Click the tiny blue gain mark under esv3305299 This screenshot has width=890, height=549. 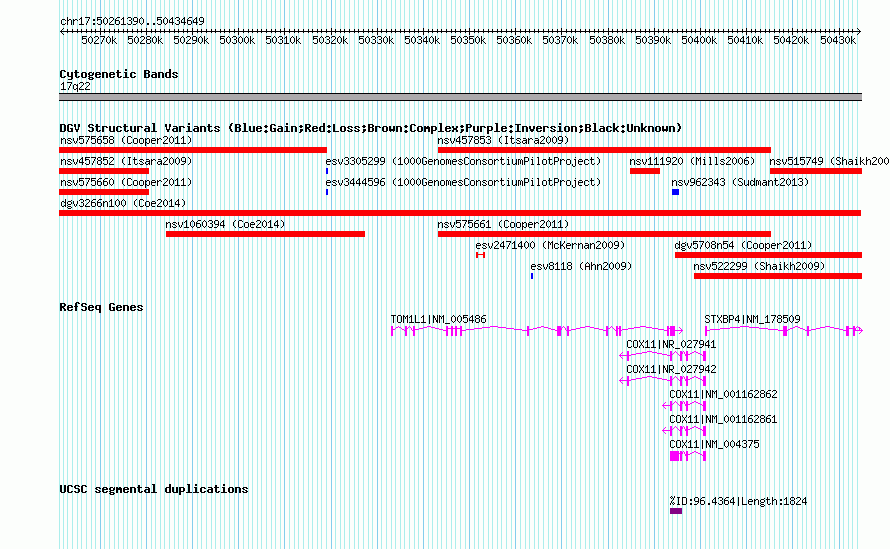coord(327,171)
